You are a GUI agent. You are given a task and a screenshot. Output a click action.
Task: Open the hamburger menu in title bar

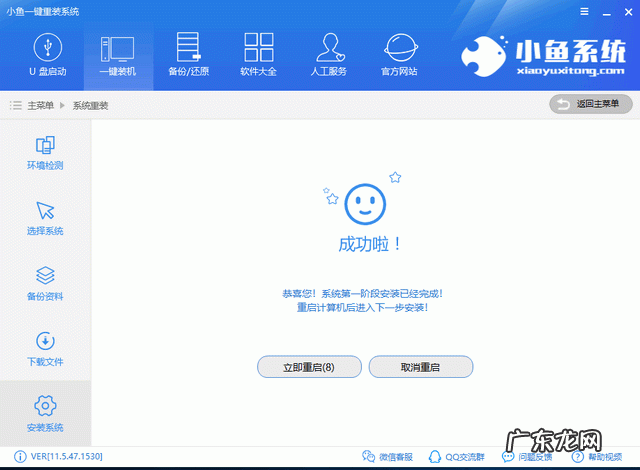[x=584, y=12]
